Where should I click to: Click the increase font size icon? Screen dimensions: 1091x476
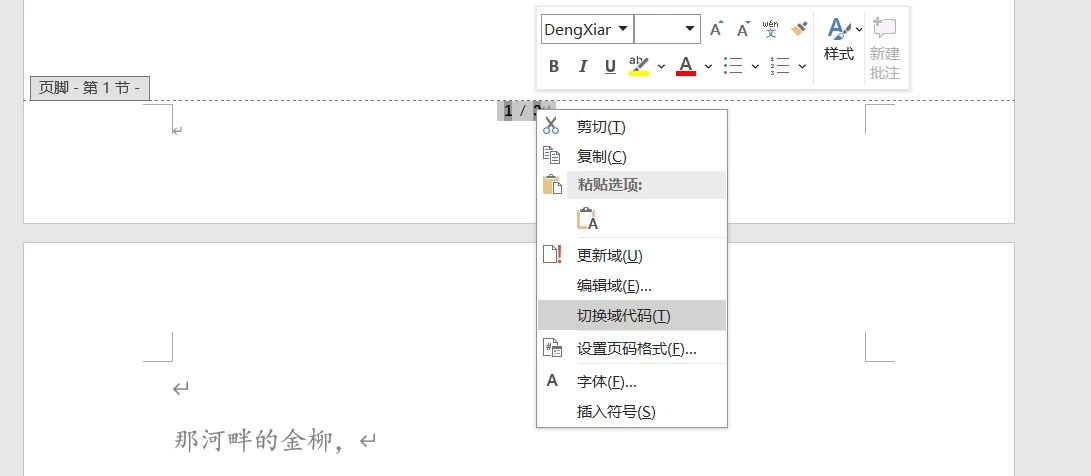tap(717, 29)
